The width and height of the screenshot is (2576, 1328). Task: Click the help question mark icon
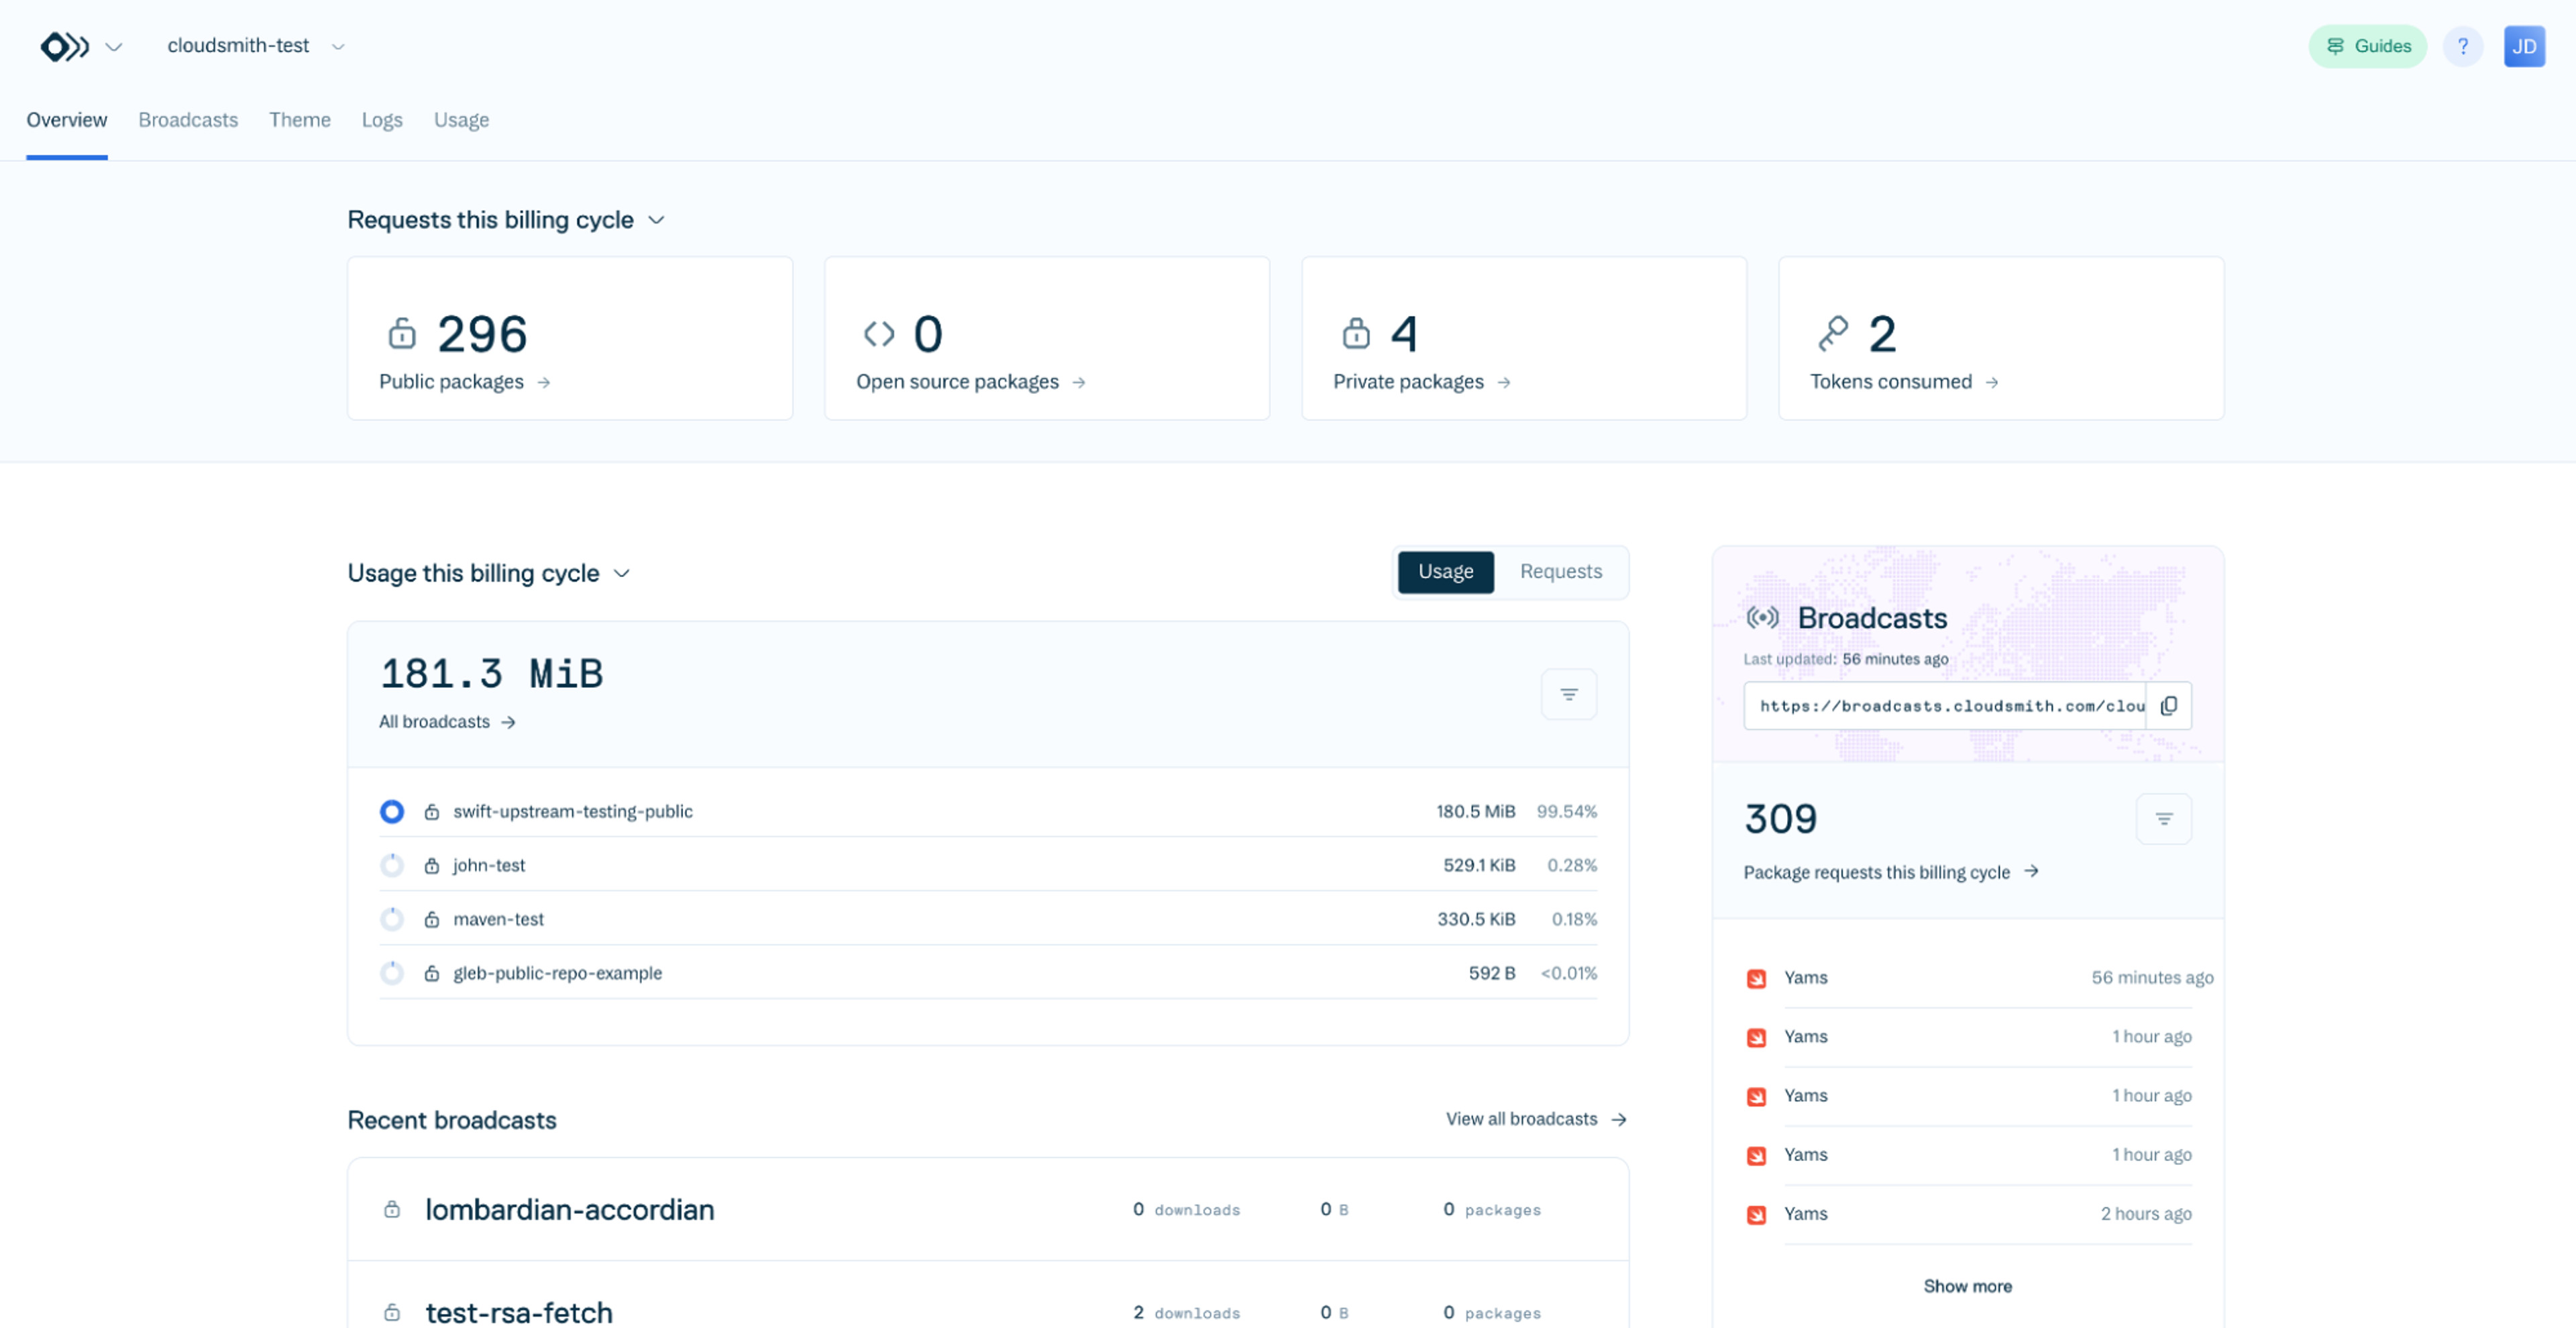coord(2463,46)
